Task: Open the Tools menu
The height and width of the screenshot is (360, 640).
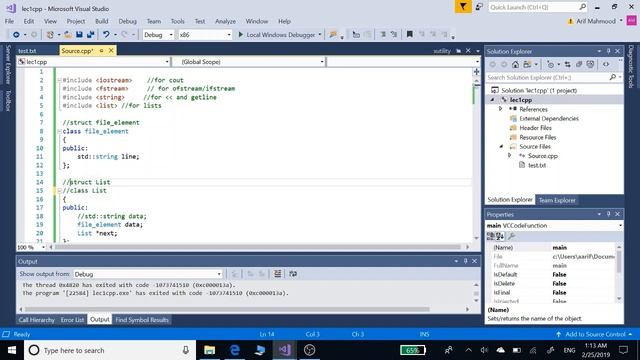Action: click(x=178, y=21)
